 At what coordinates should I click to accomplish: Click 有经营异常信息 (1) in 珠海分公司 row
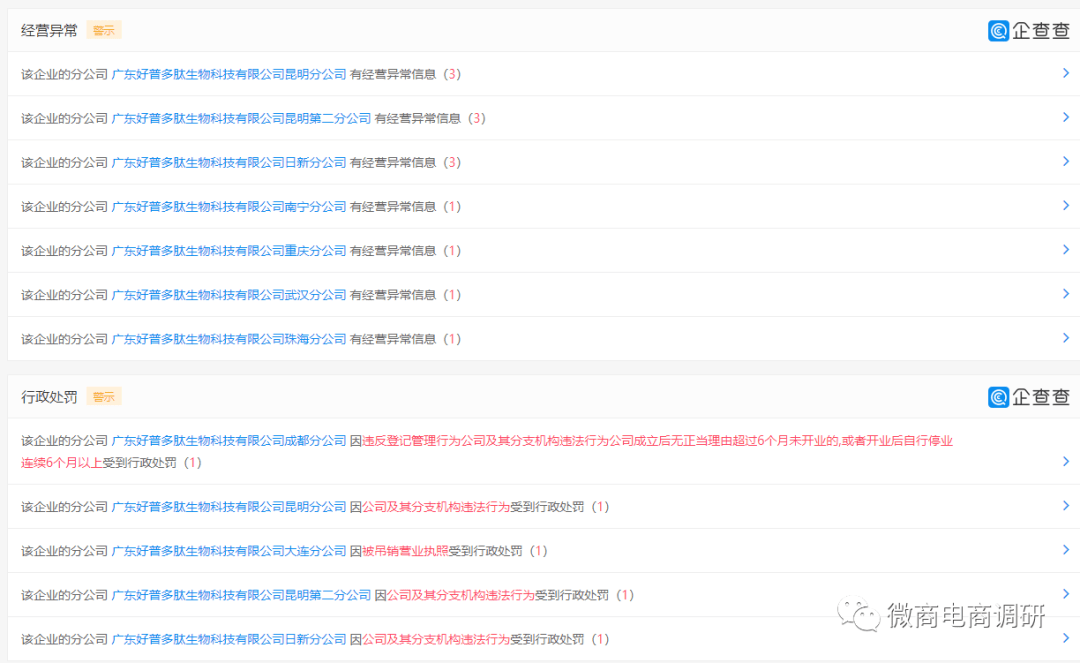406,338
